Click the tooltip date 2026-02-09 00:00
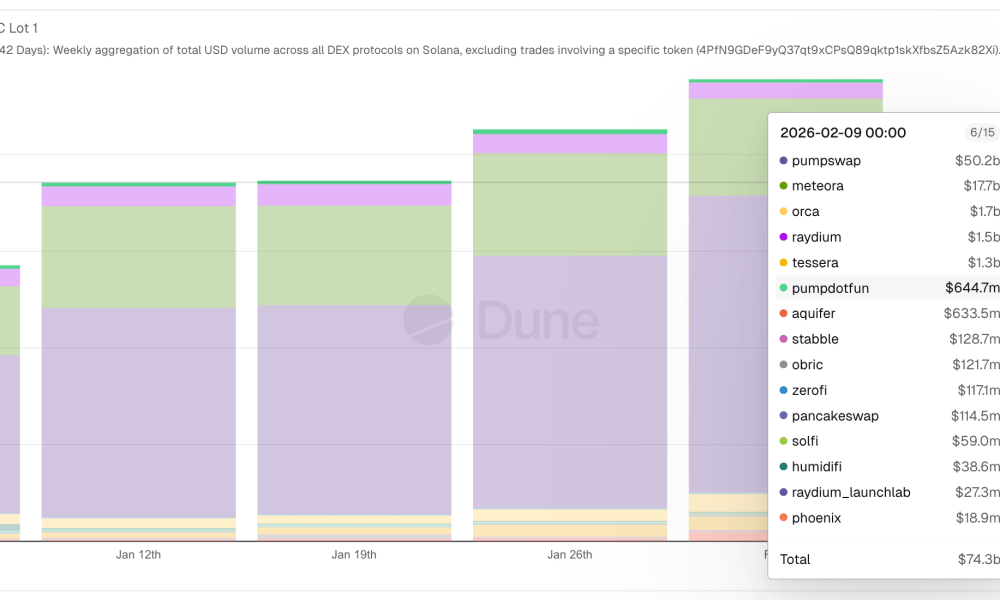The image size is (1000, 600). tap(843, 133)
